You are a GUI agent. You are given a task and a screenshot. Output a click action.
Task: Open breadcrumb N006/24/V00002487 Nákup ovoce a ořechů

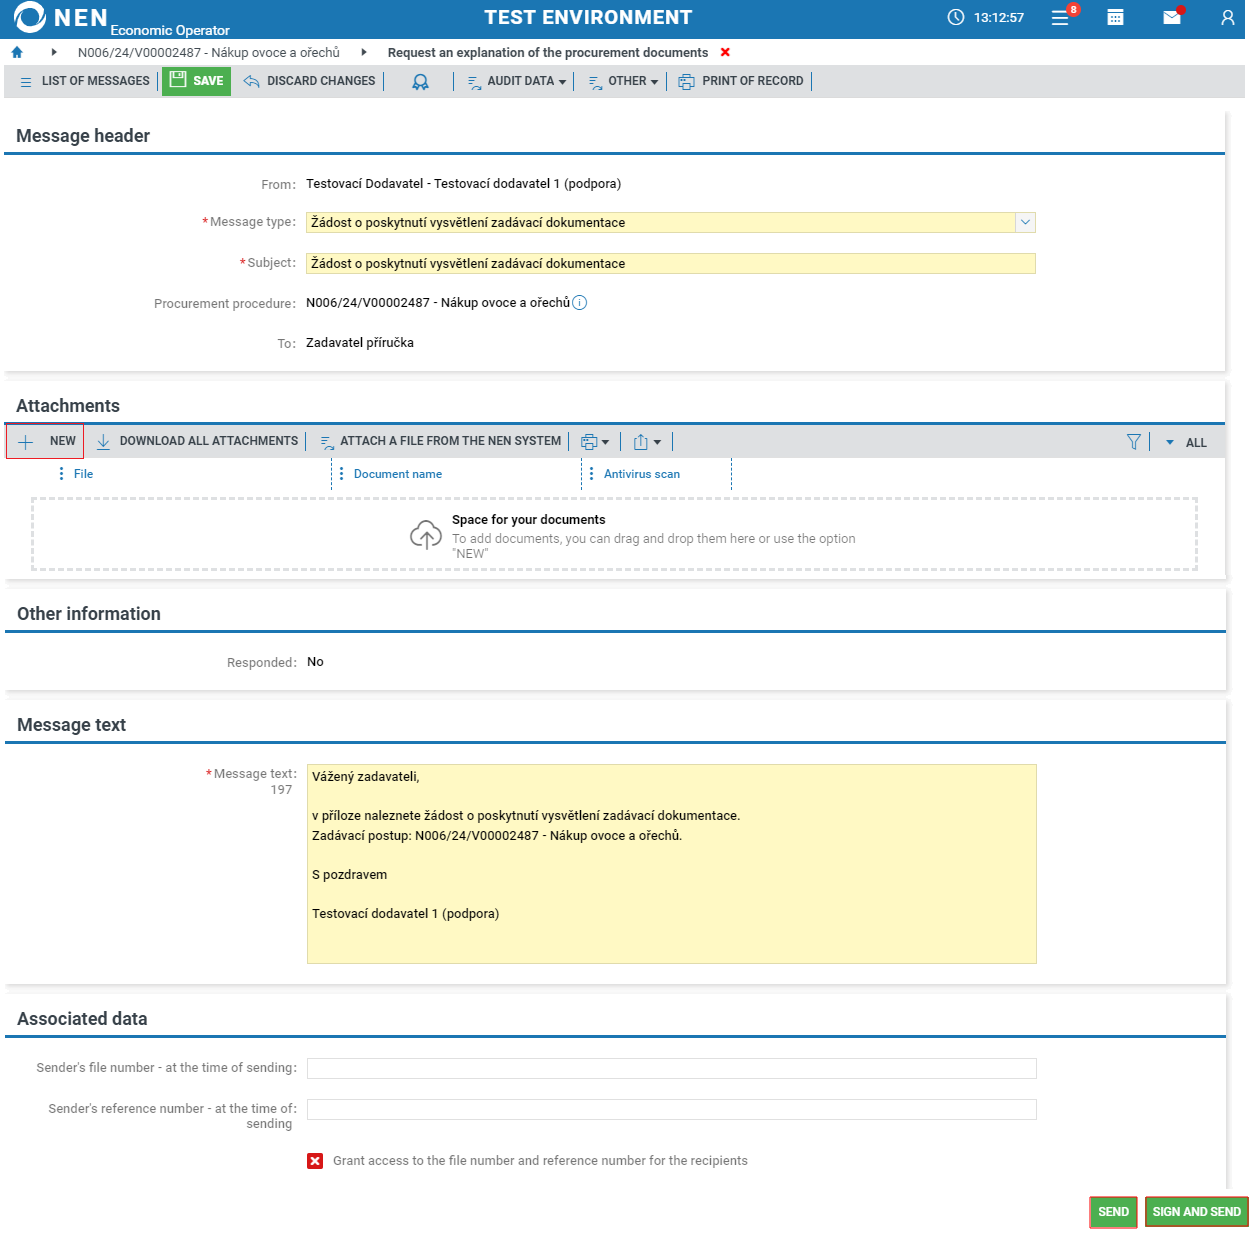tap(209, 52)
